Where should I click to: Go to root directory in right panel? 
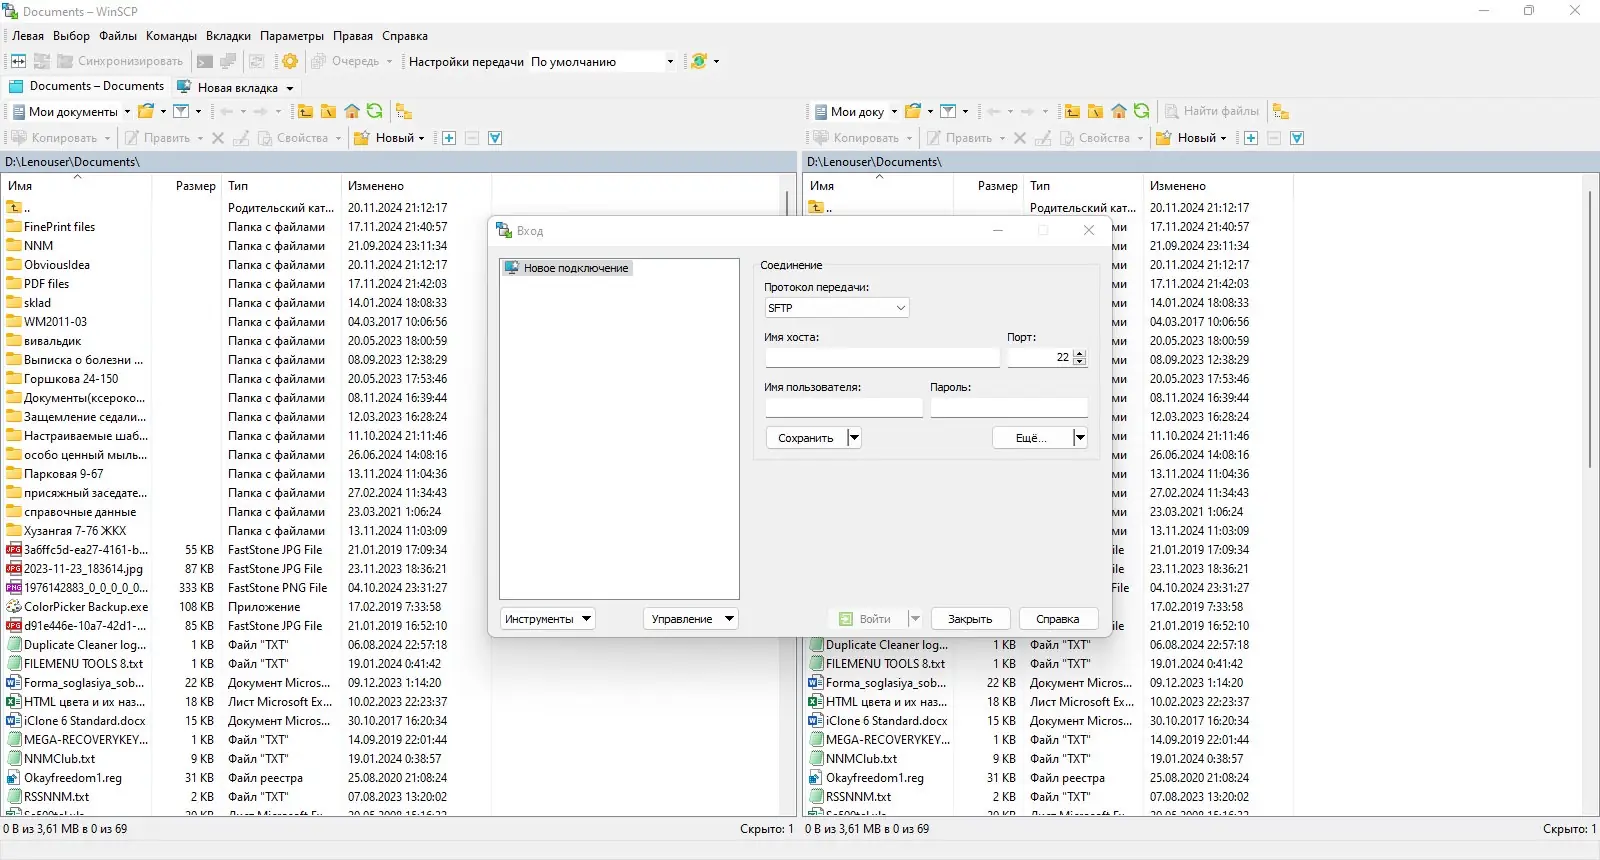click(x=1095, y=111)
